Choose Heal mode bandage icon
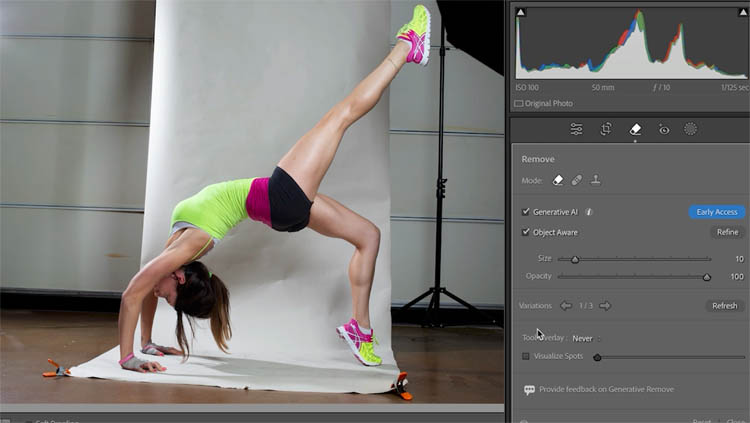The width and height of the screenshot is (750, 423). pos(577,180)
